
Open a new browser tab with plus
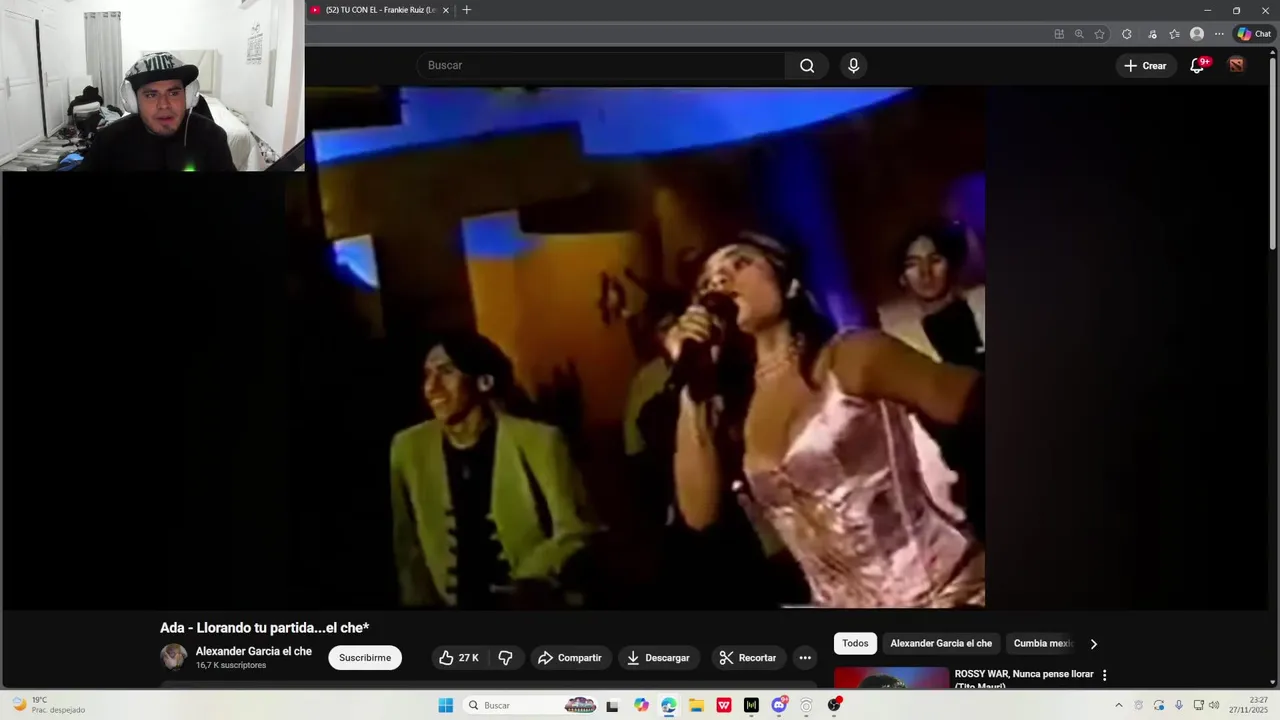pos(466,10)
